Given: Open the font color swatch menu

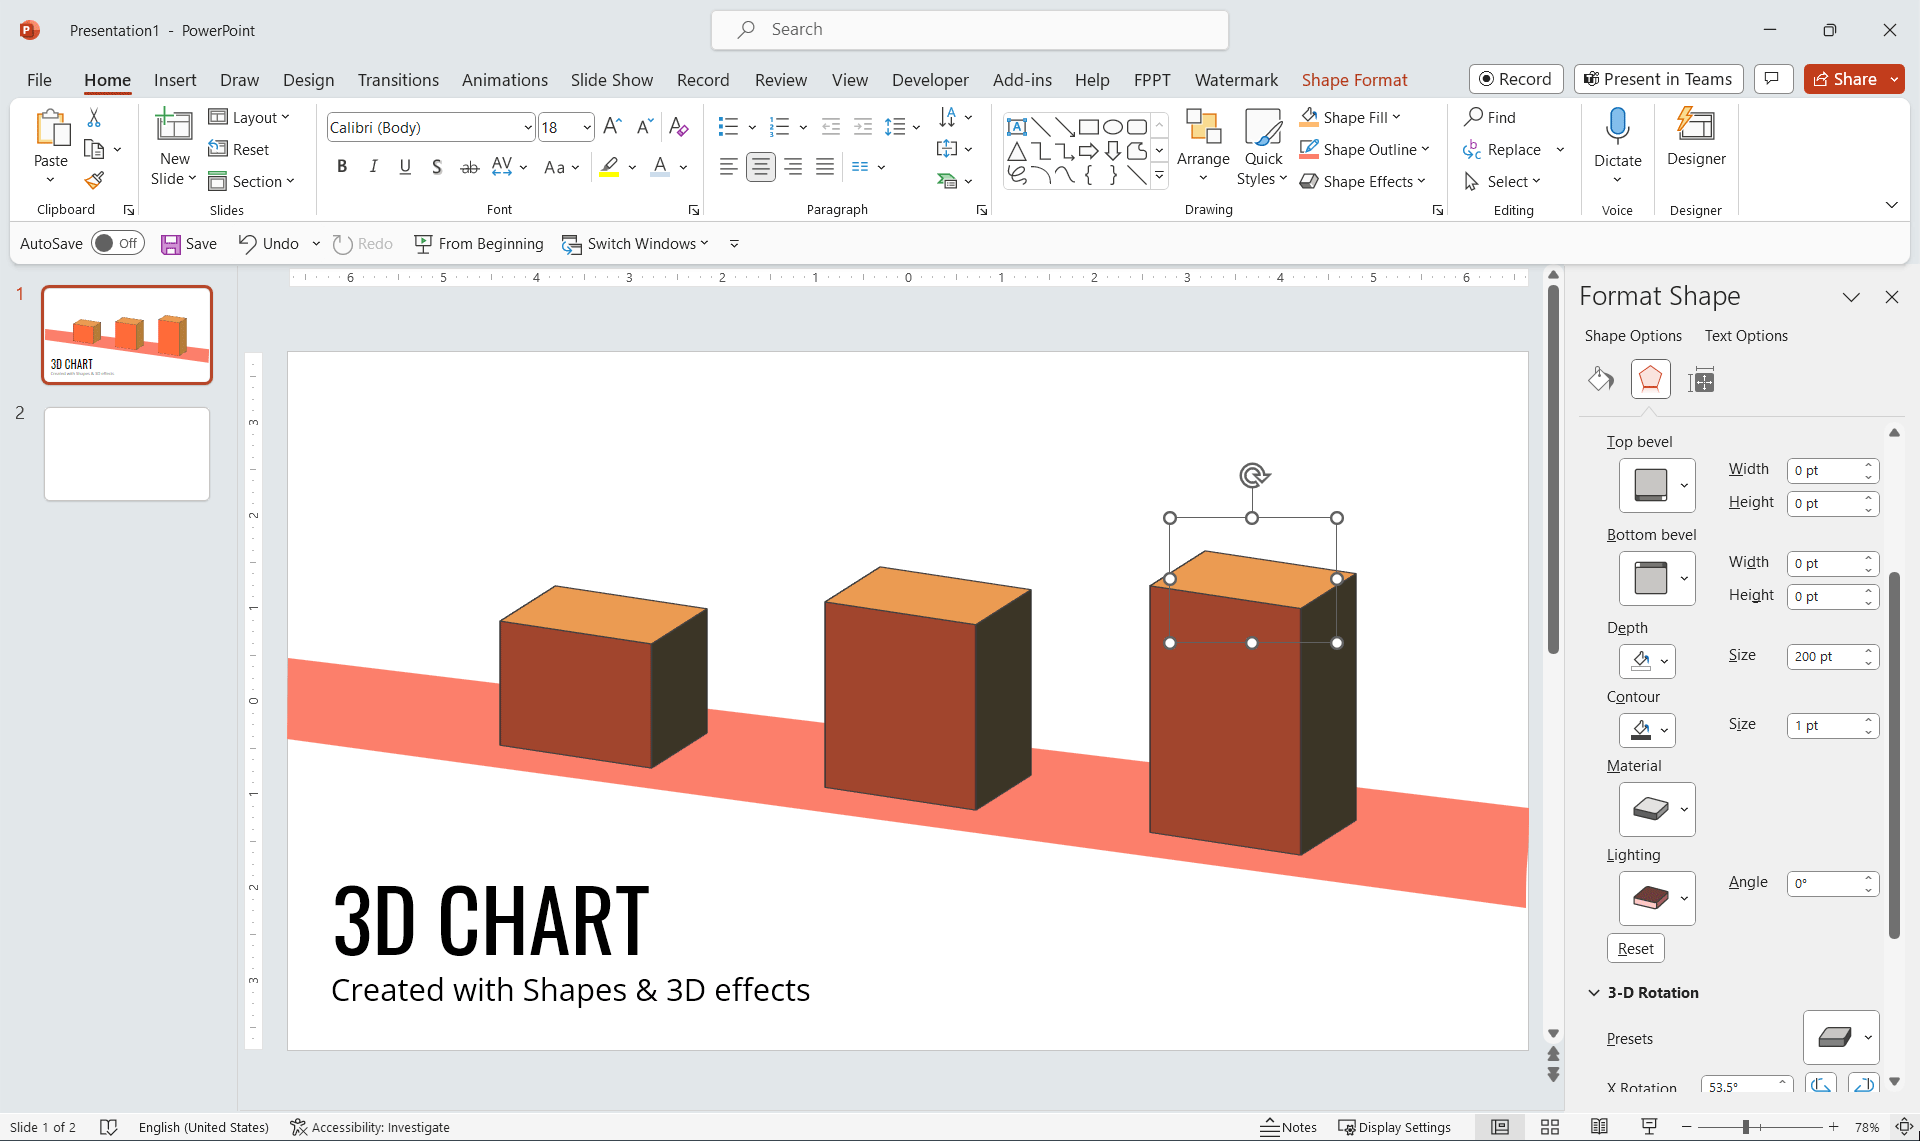Looking at the screenshot, I should (683, 167).
